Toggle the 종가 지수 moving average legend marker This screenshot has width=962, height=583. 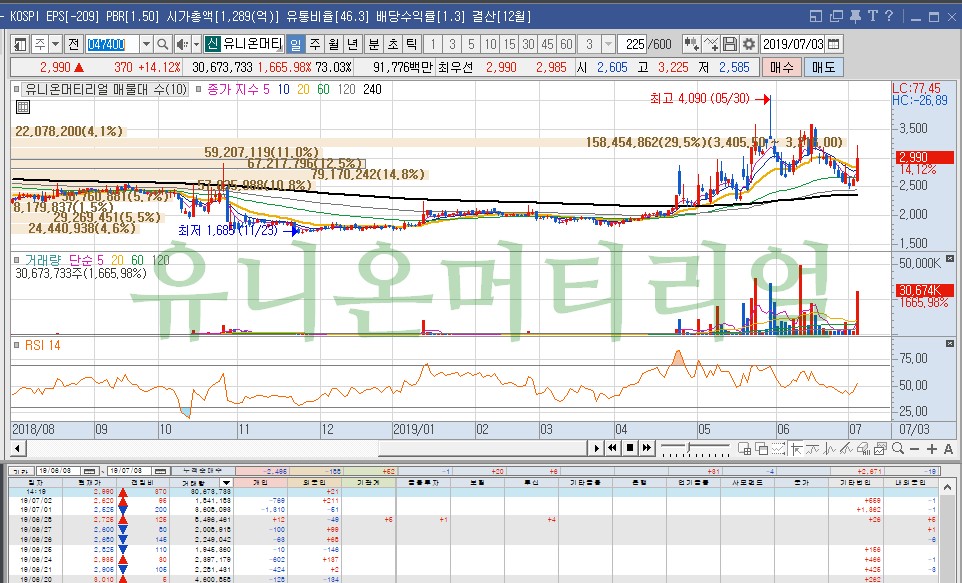tap(199, 90)
